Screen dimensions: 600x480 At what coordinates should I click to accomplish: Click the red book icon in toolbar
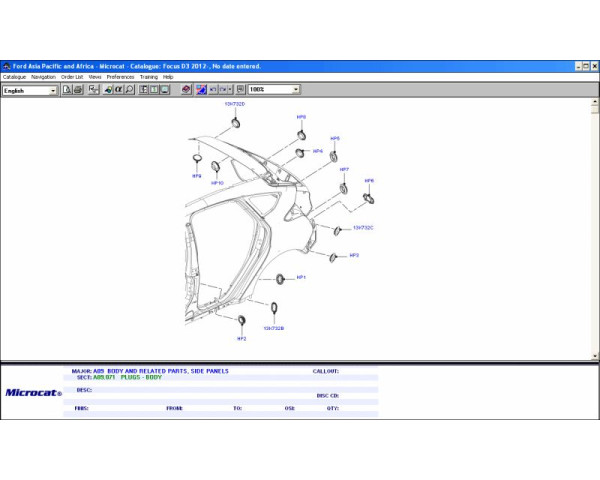(186, 89)
